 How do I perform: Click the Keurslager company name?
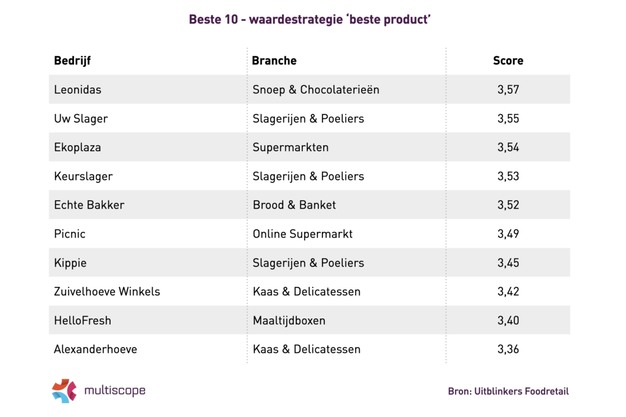pyautogui.click(x=81, y=176)
